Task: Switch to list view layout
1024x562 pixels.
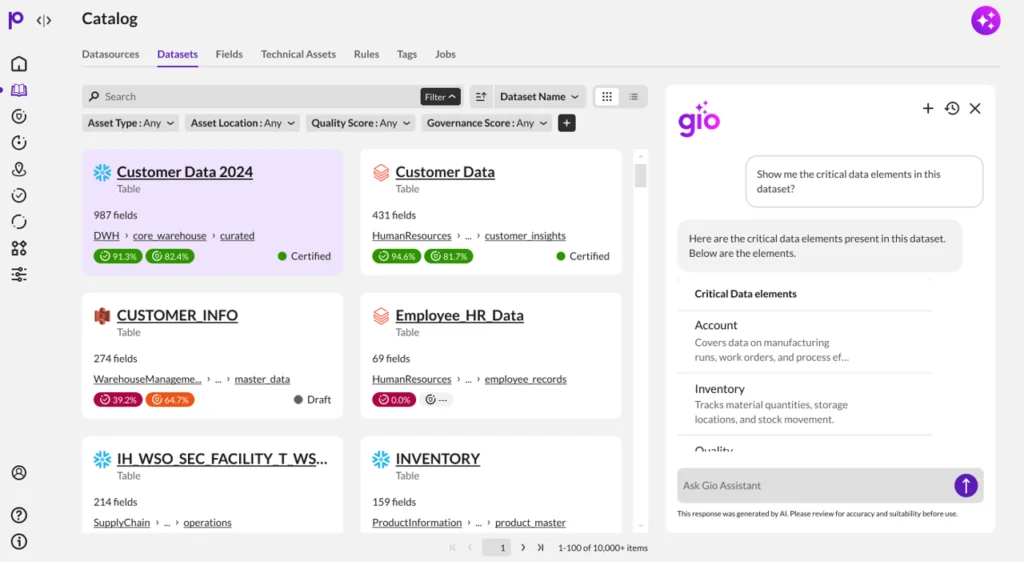Action: [x=633, y=97]
